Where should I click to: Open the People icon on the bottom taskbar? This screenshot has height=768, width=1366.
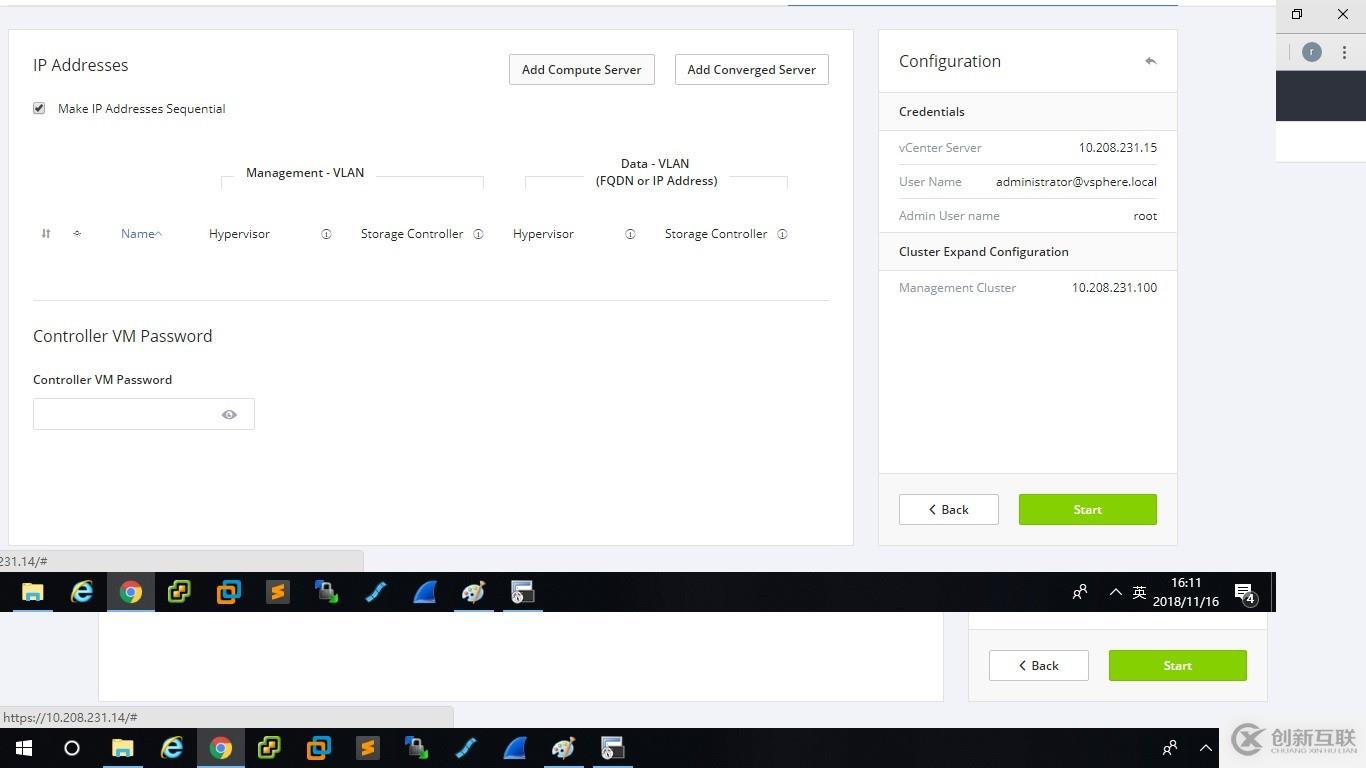pos(1169,748)
